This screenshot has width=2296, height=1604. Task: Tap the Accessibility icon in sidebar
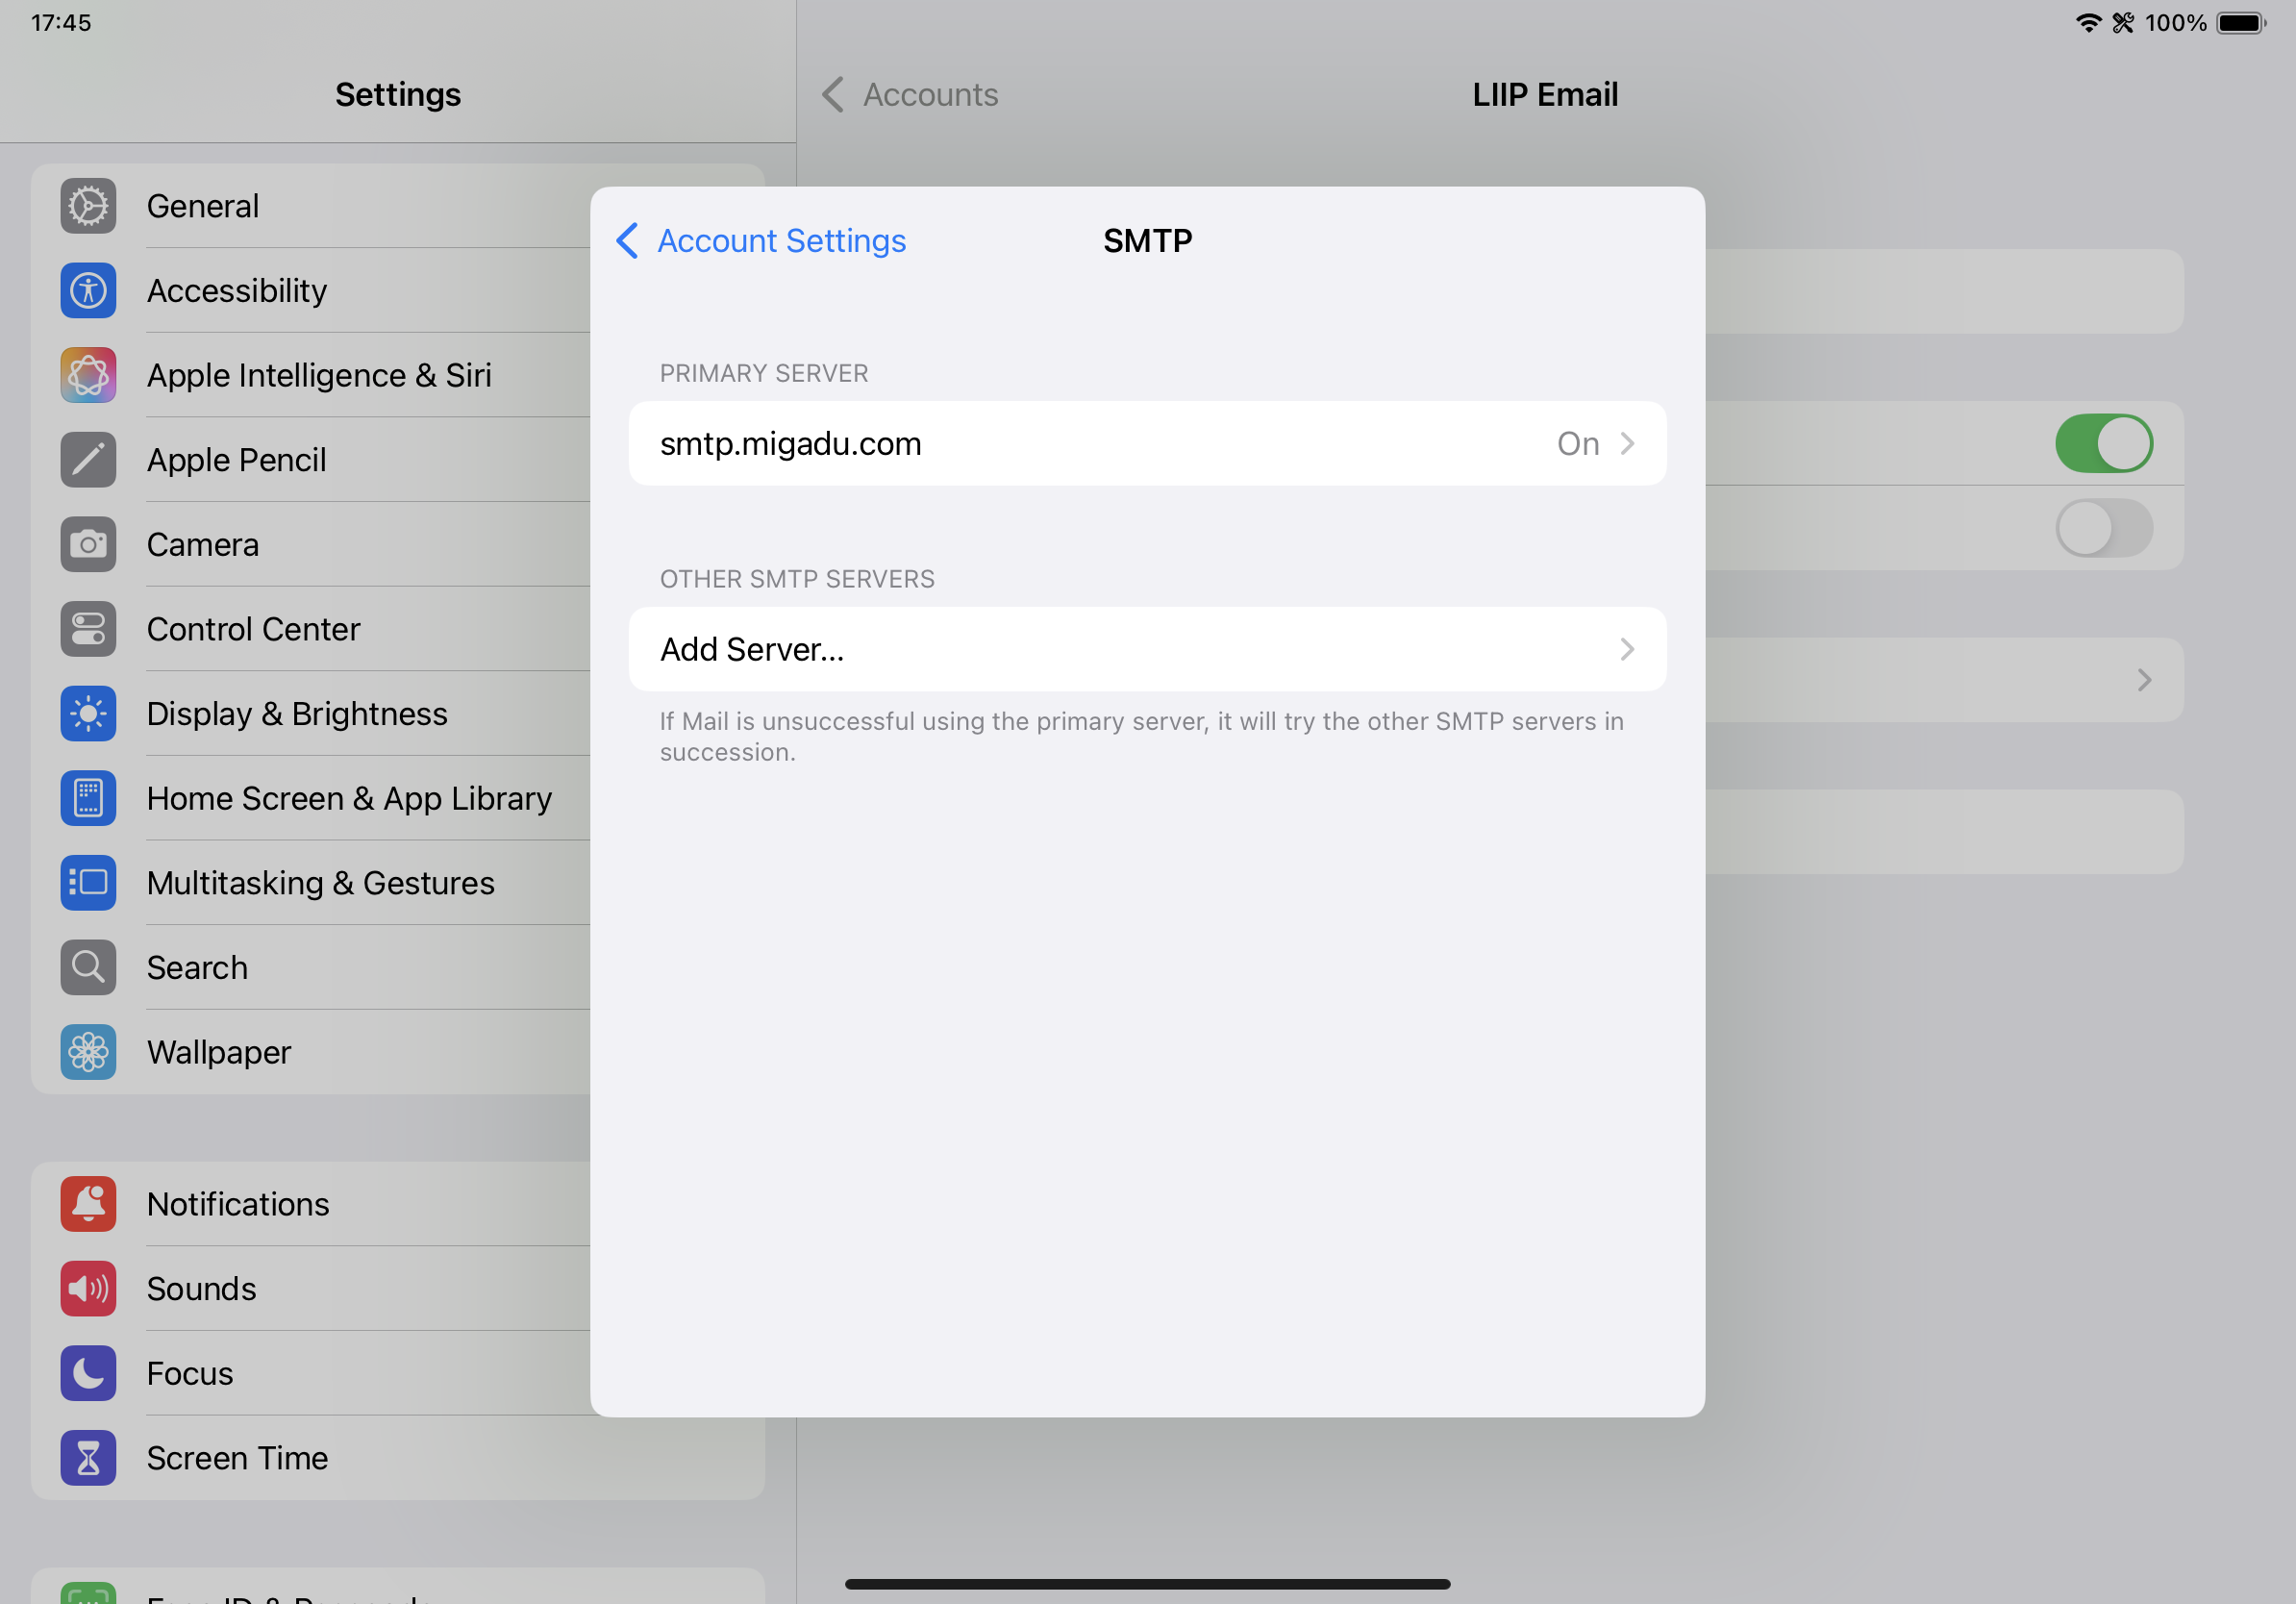tap(88, 291)
